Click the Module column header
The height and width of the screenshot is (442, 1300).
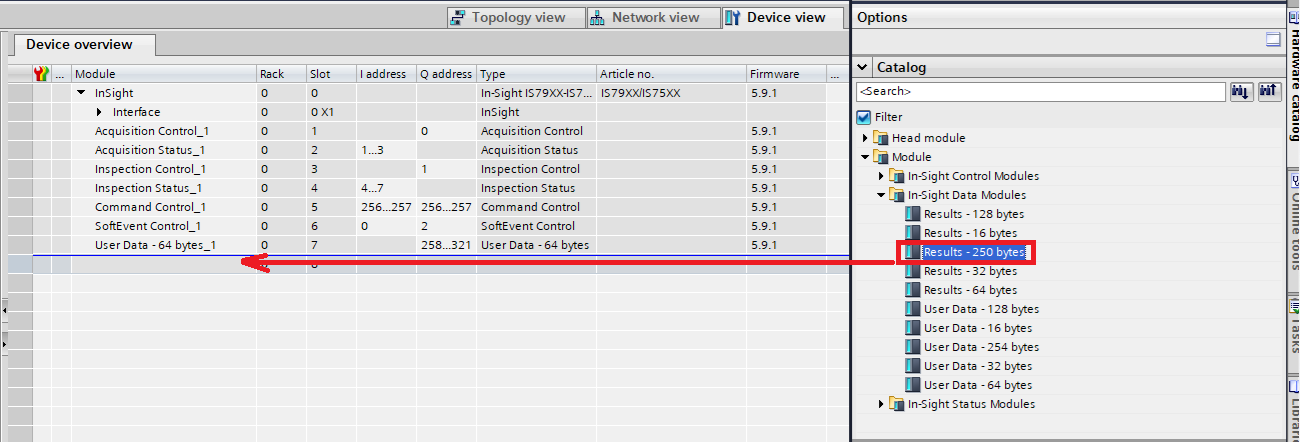164,74
